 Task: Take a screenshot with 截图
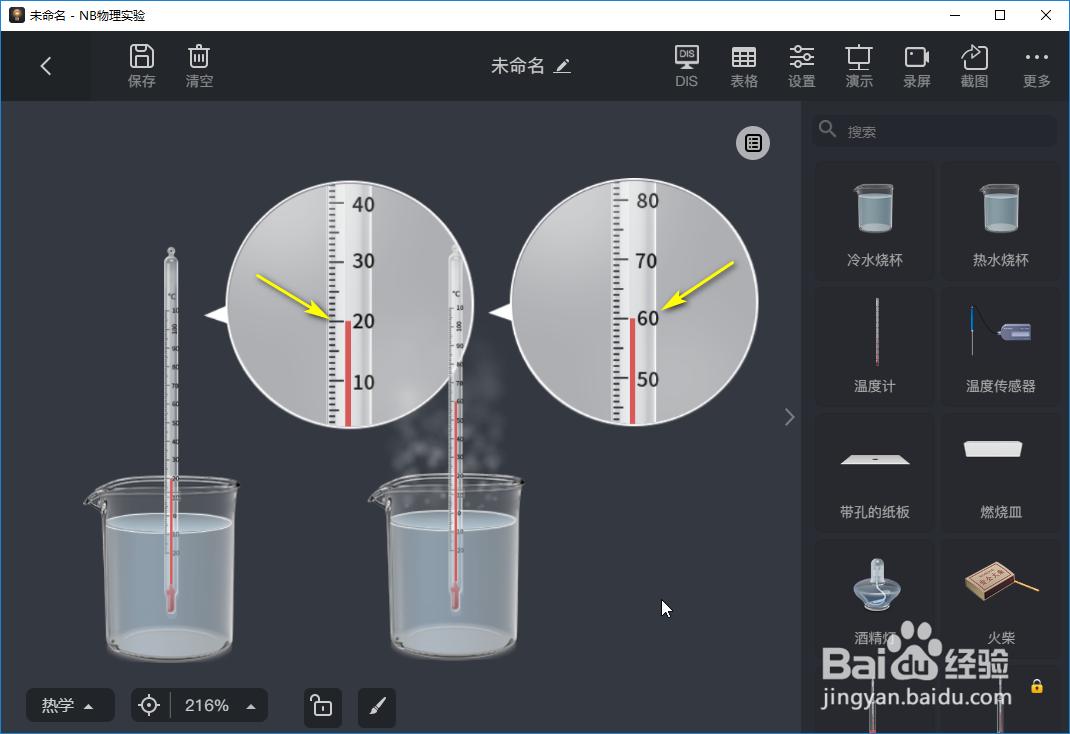coord(974,66)
